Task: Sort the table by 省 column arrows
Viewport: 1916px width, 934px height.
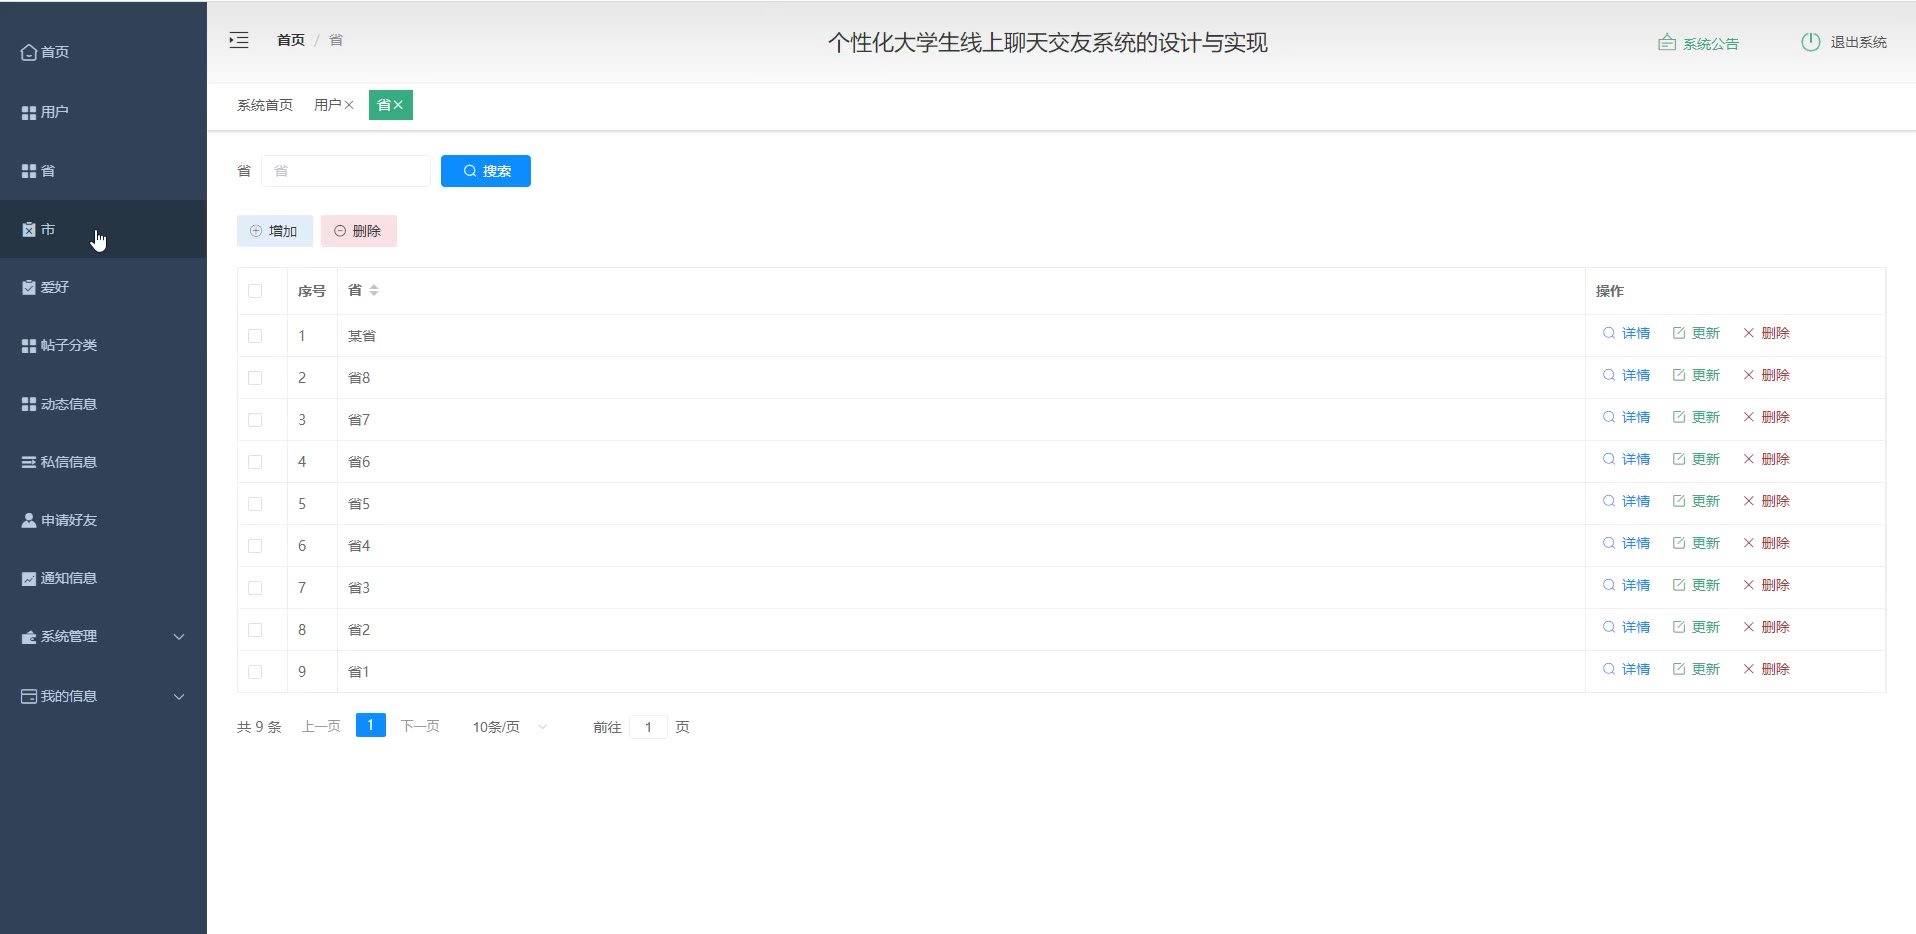Action: click(x=374, y=290)
